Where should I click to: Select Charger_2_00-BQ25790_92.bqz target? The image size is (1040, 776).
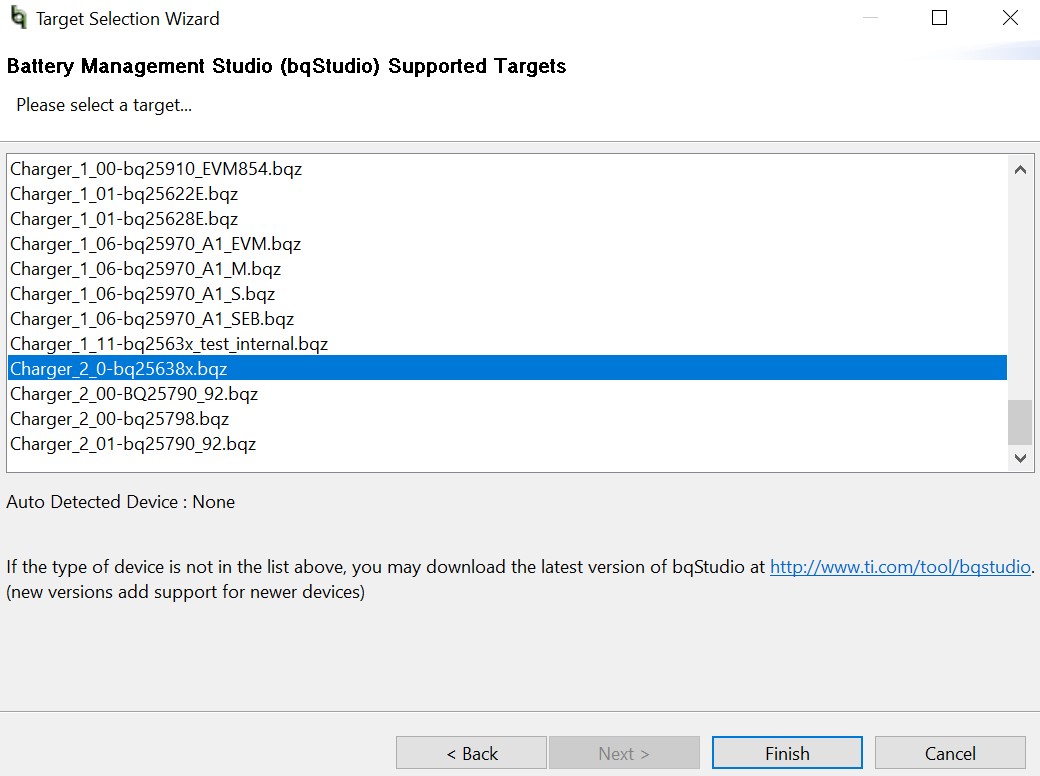pos(134,394)
